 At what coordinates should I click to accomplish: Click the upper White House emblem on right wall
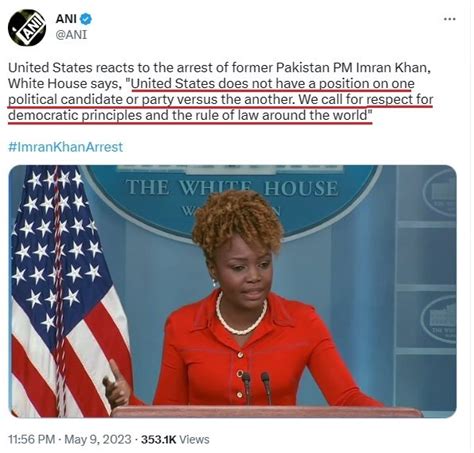point(440,193)
